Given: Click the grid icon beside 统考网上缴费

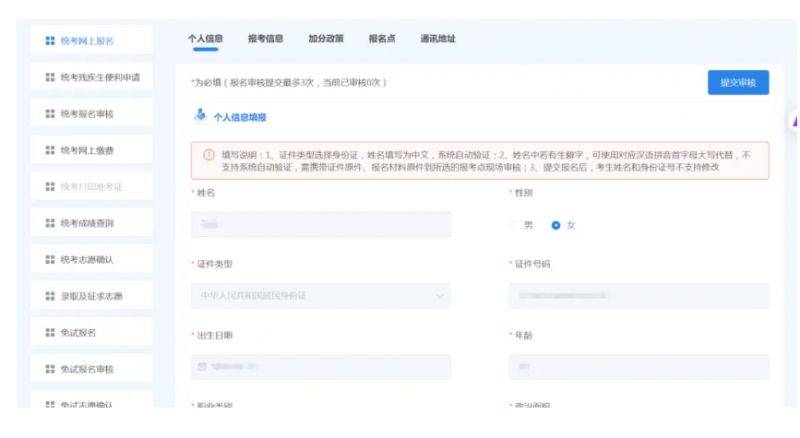Looking at the screenshot, I should point(48,150).
